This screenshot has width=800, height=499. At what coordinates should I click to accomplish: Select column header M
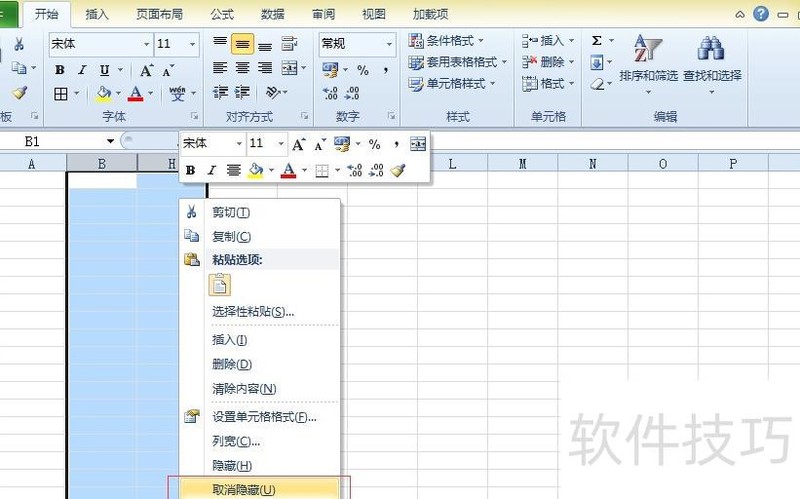click(522, 164)
